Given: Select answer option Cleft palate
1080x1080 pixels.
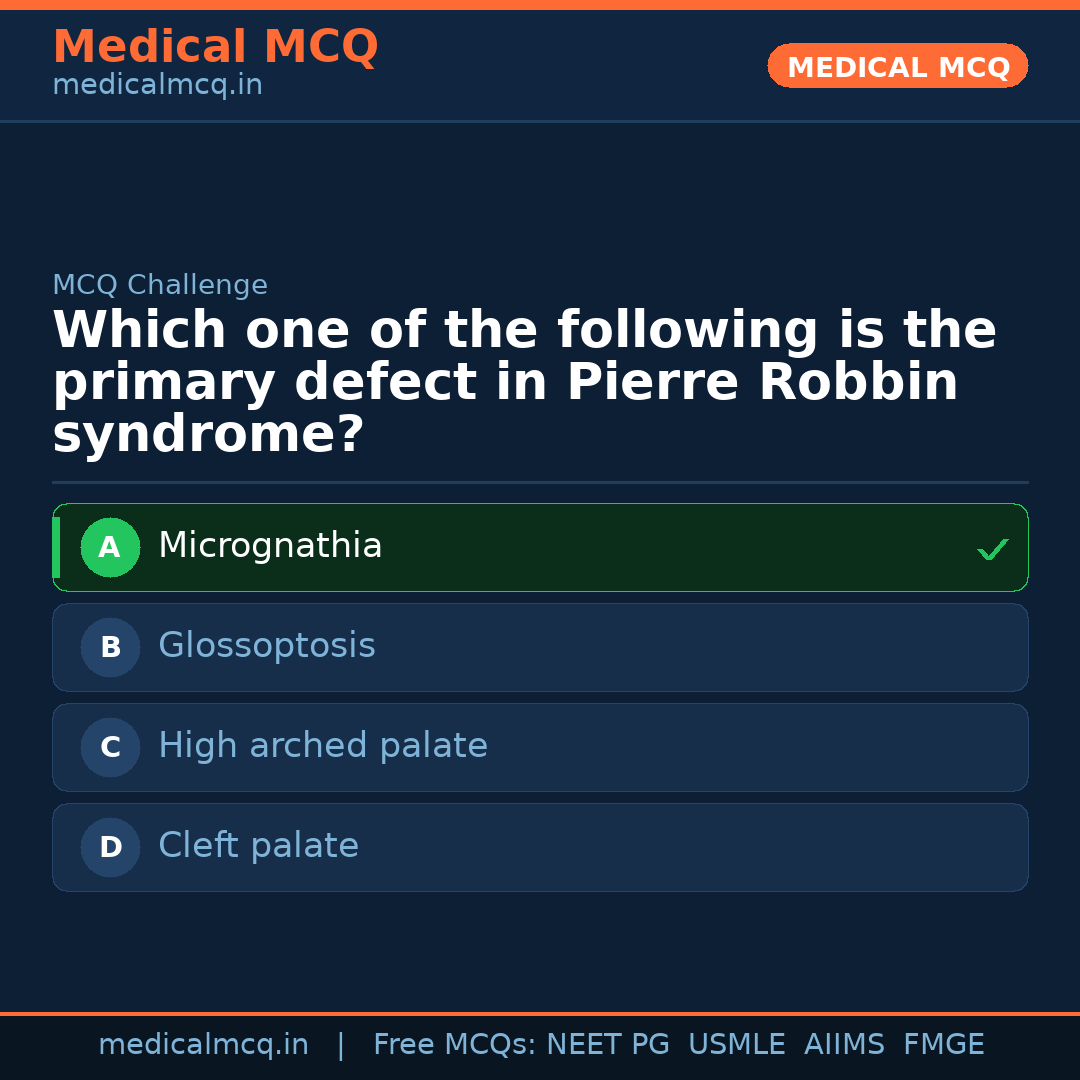Looking at the screenshot, I should click(x=540, y=847).
